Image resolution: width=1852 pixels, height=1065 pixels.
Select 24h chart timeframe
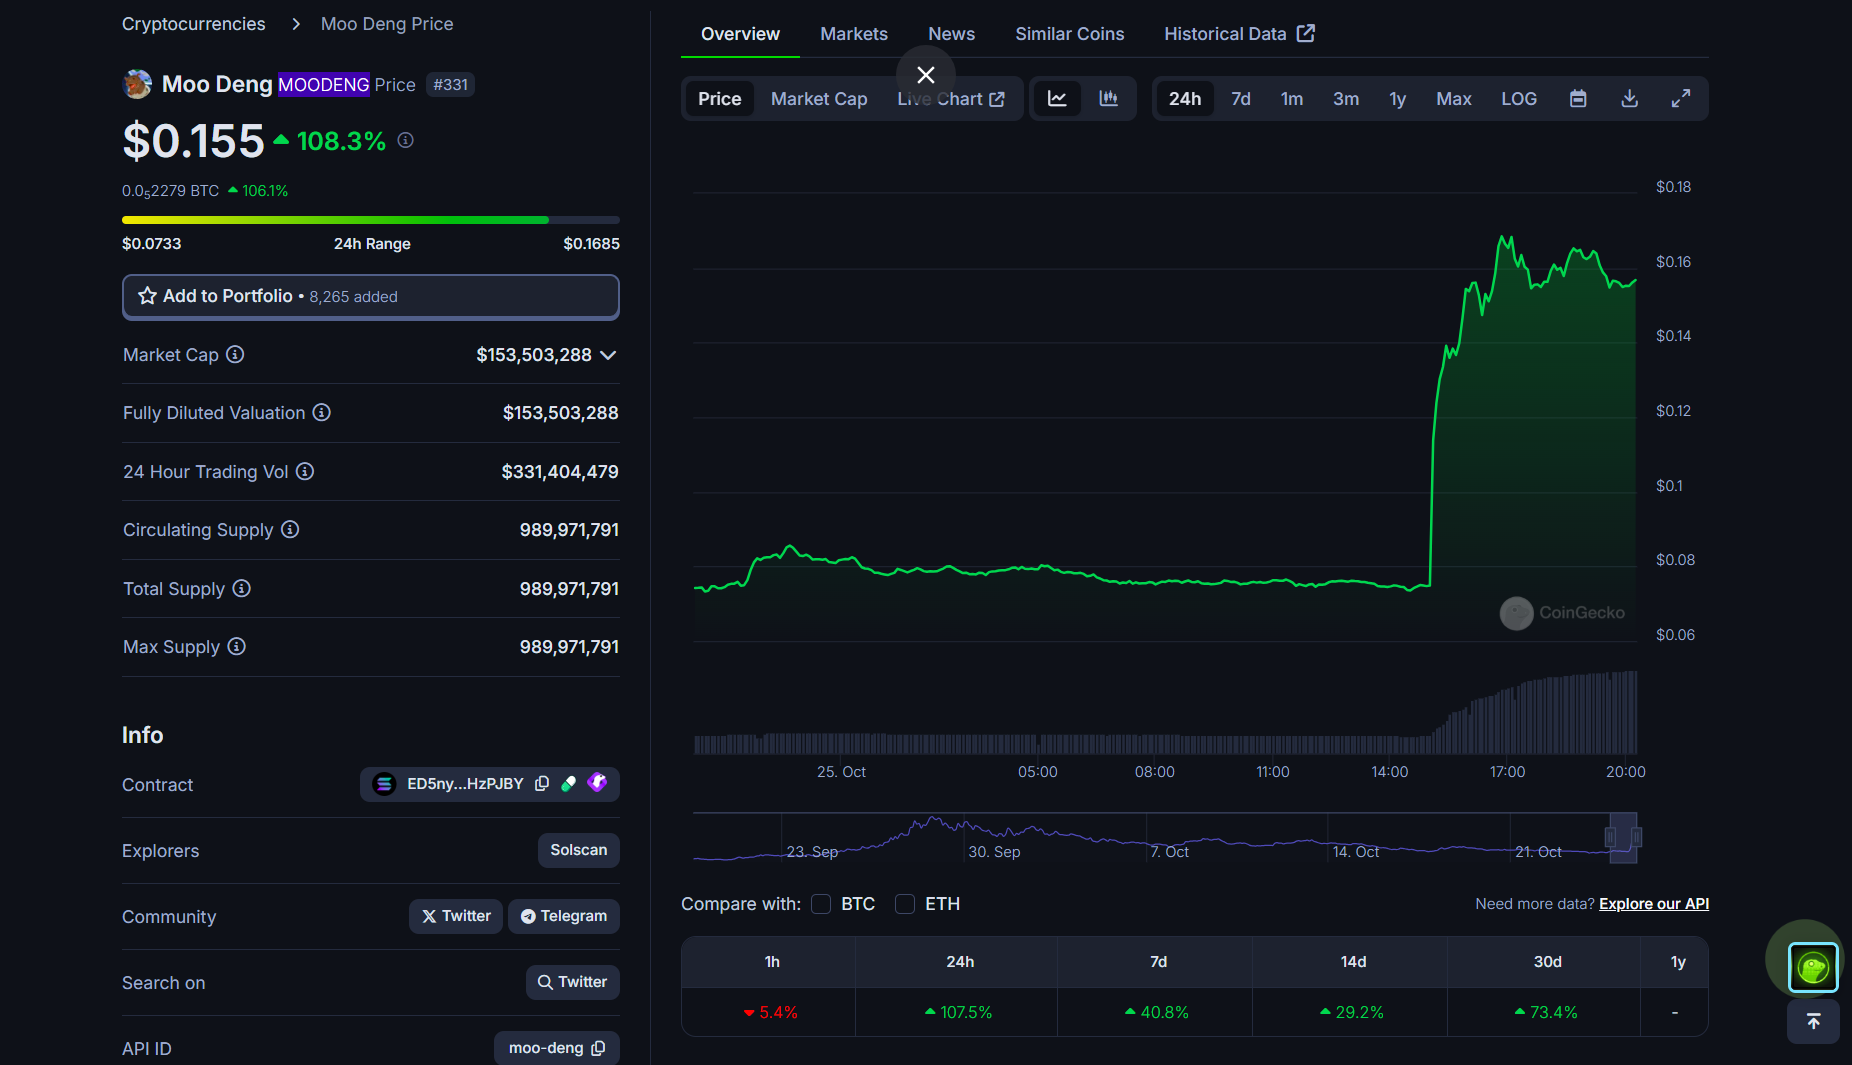click(1185, 98)
